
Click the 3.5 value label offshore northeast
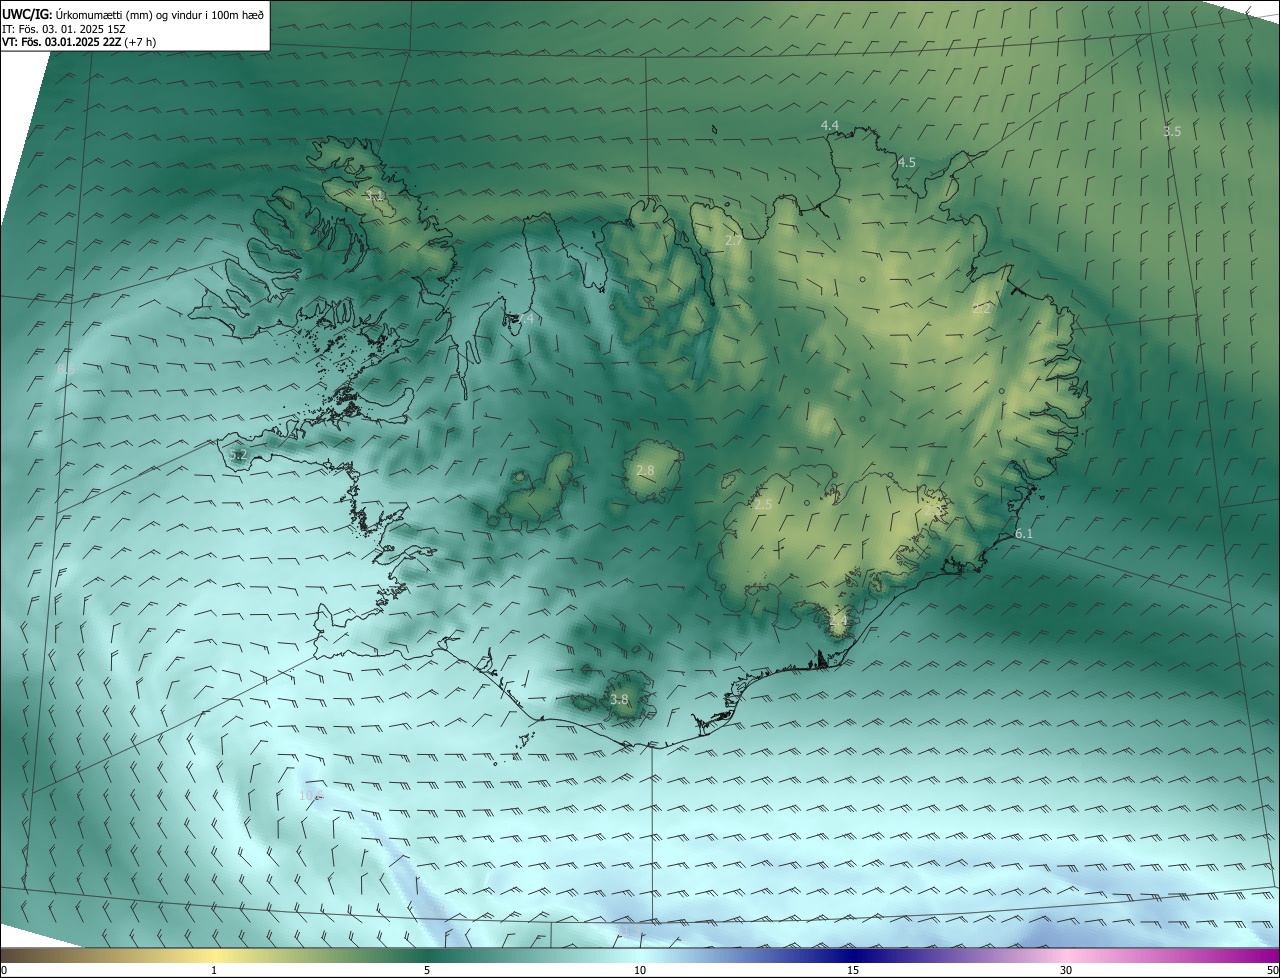[1172, 131]
